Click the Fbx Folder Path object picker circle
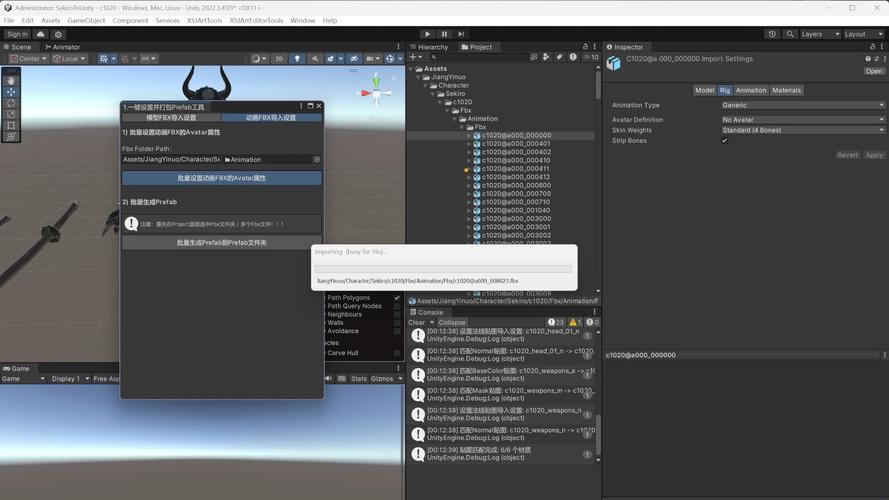 click(317, 160)
